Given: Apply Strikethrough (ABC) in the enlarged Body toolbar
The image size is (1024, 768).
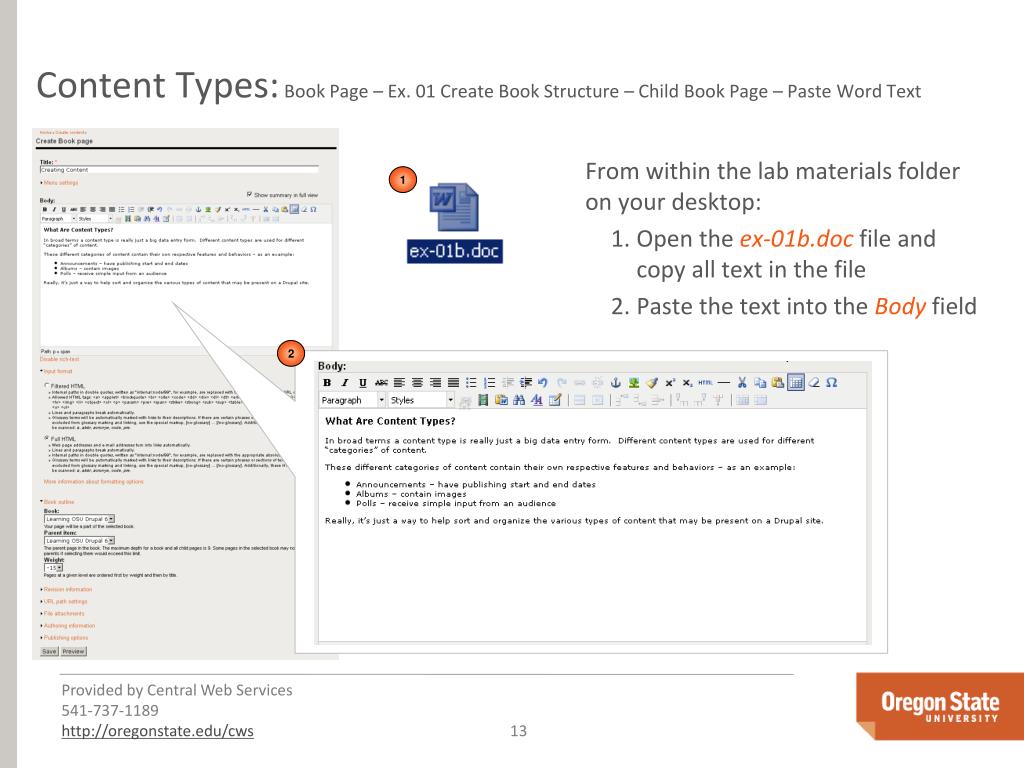Looking at the screenshot, I should [381, 383].
